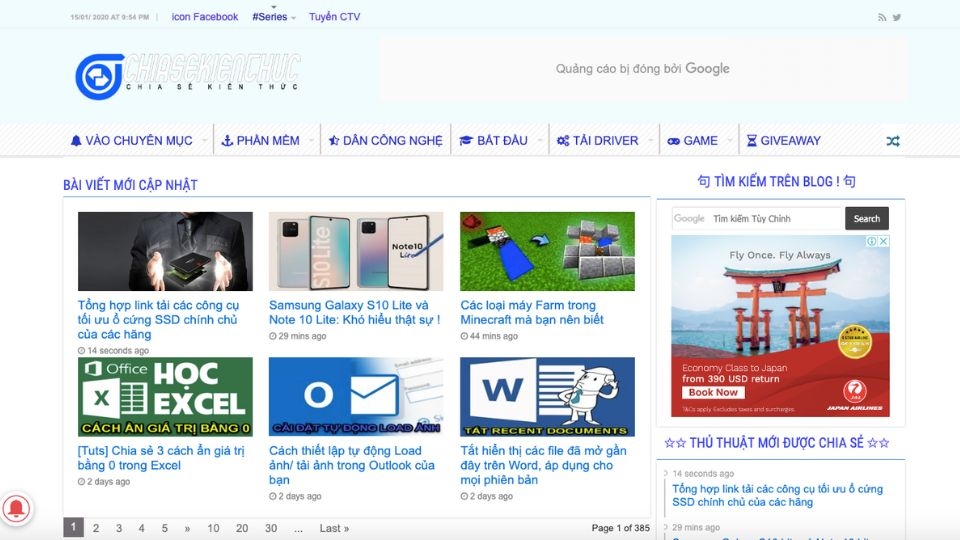The image size is (960, 540).
Task: Expand the #Series dropdown
Action: tap(293, 18)
